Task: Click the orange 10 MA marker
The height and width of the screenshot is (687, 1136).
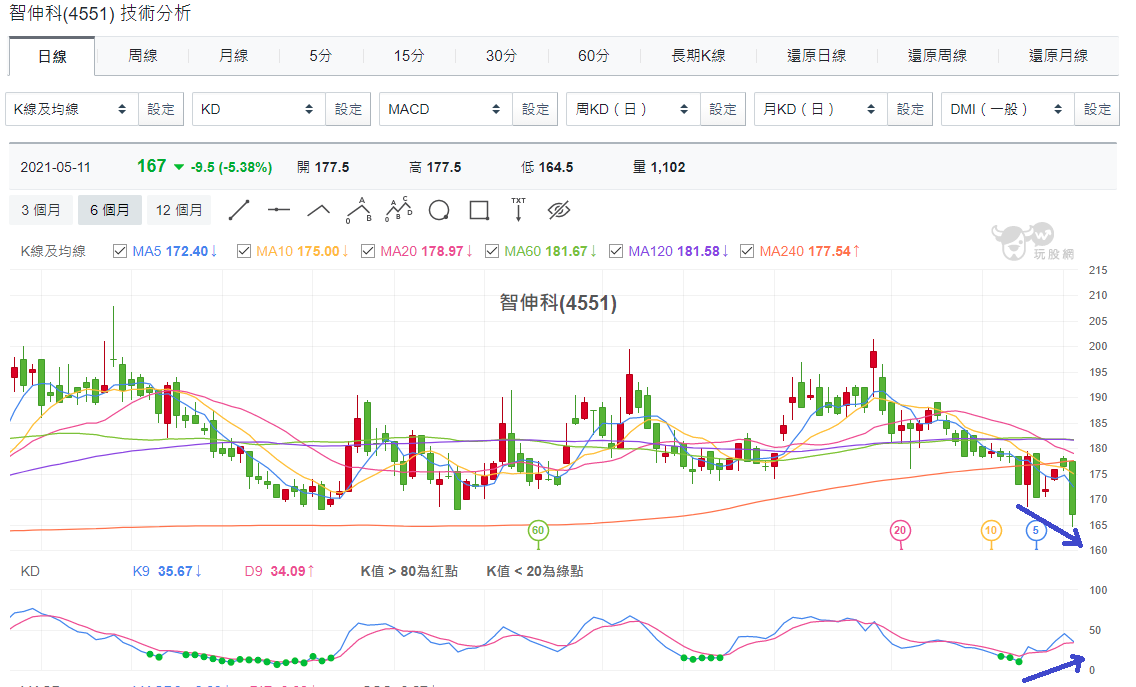Action: 990,530
